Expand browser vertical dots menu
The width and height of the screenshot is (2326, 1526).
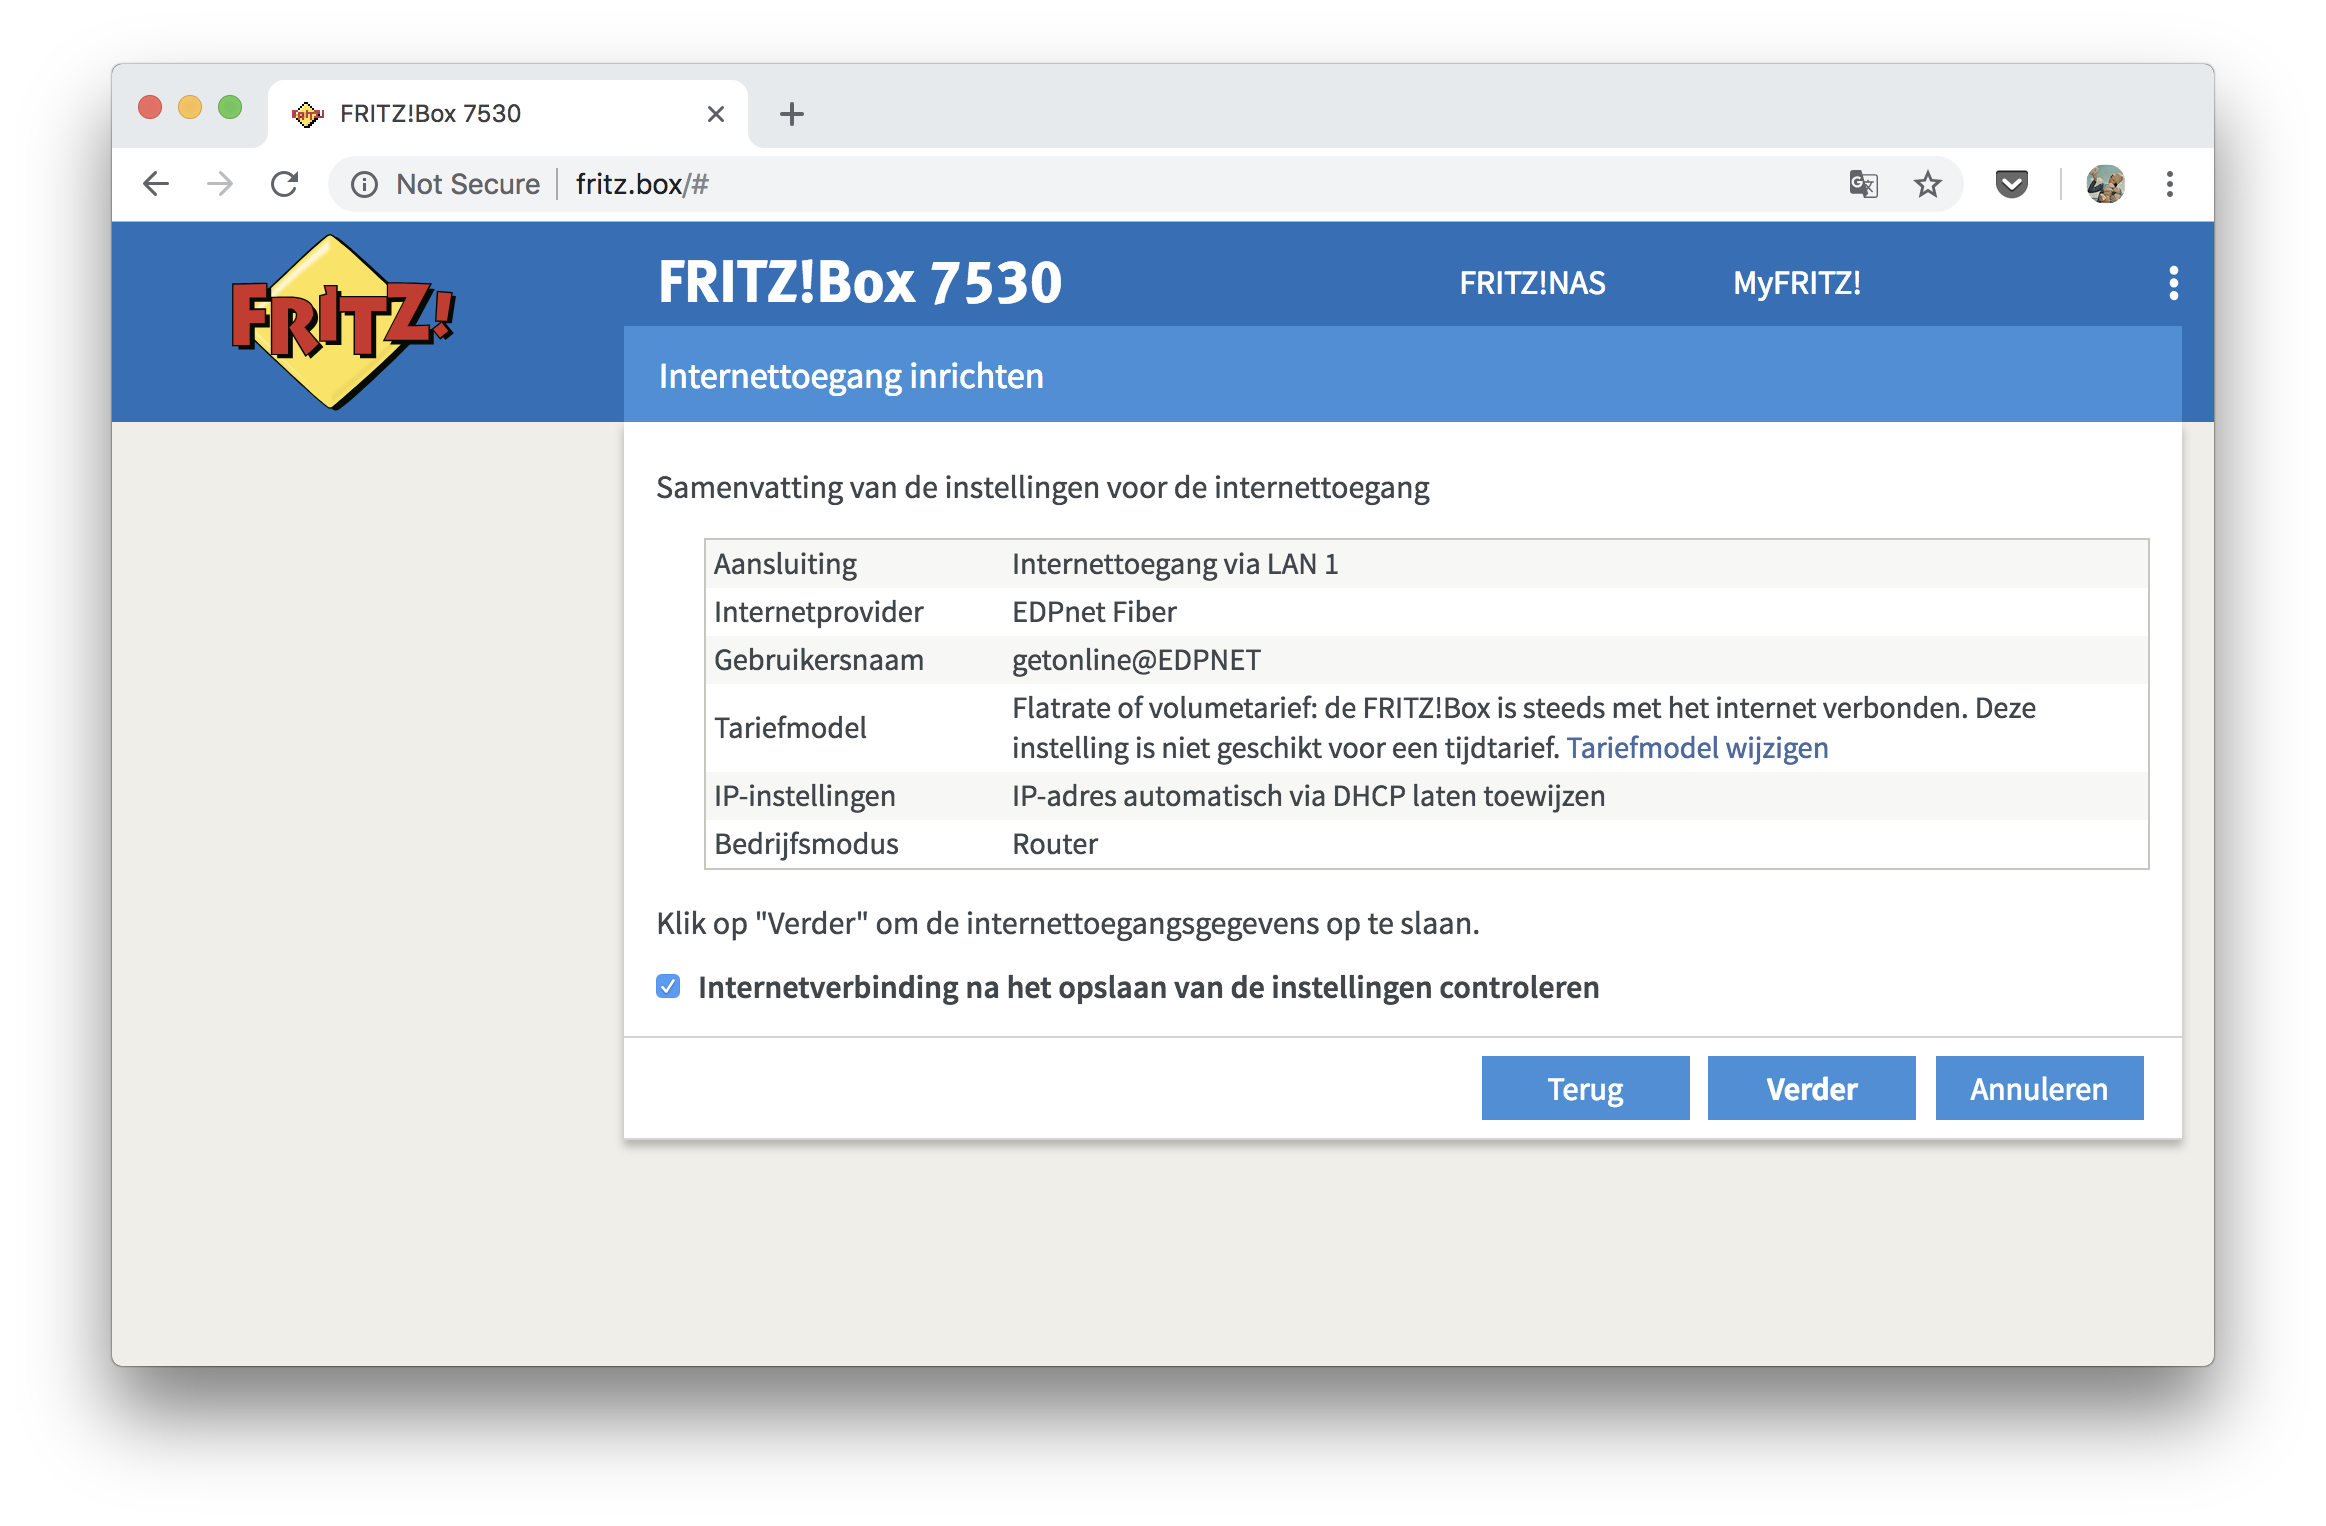pos(2169,184)
